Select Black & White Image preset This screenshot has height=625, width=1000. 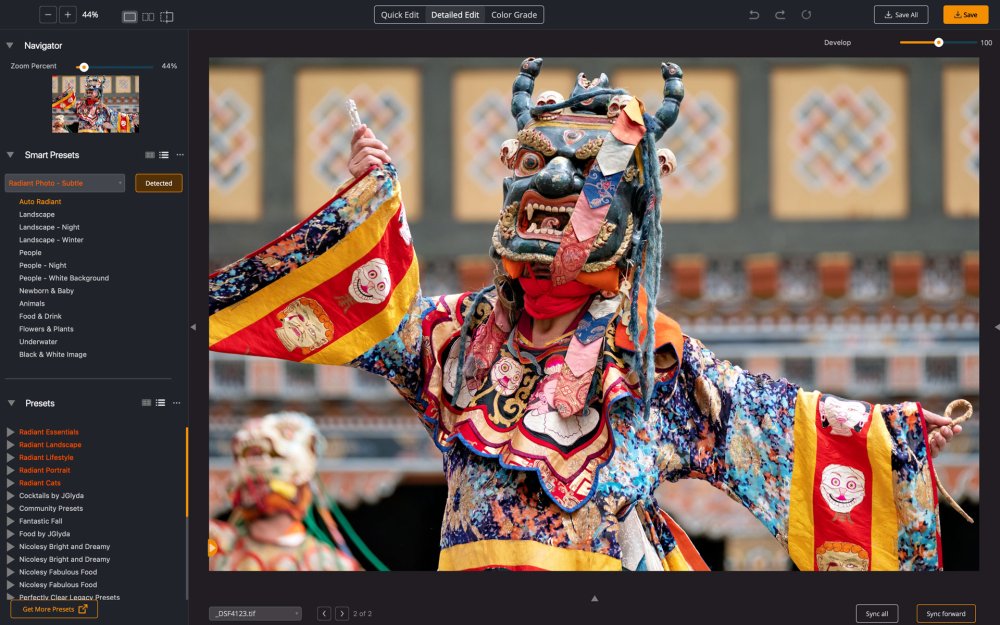tap(53, 355)
